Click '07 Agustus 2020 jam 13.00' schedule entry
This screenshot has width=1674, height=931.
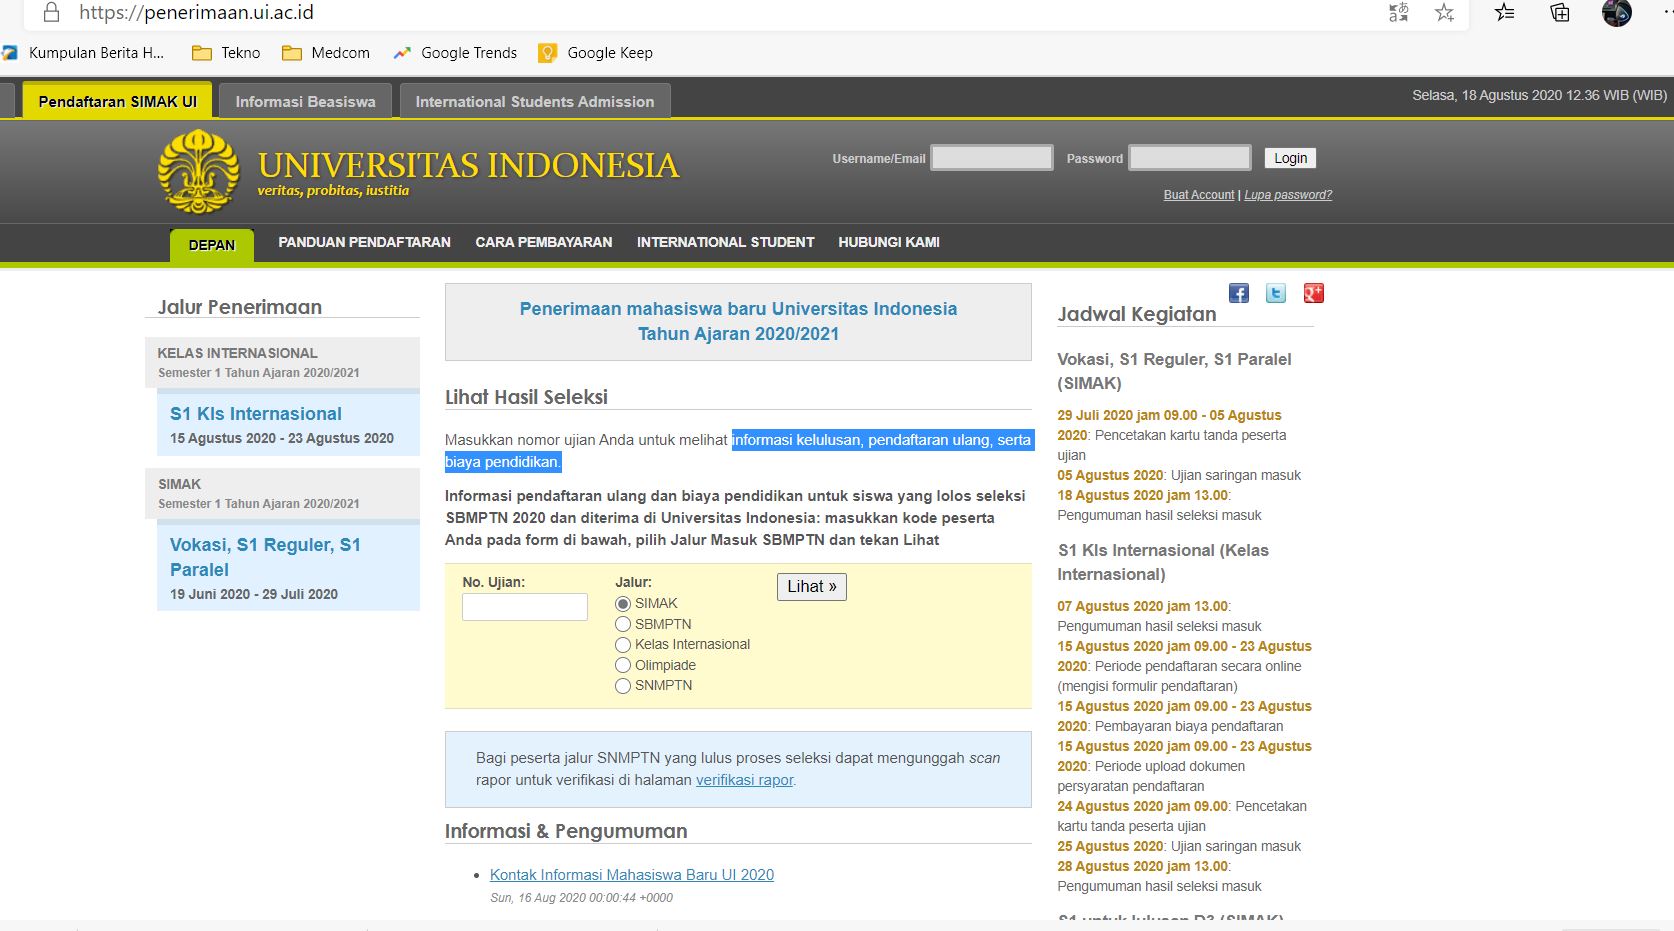pos(1142,606)
